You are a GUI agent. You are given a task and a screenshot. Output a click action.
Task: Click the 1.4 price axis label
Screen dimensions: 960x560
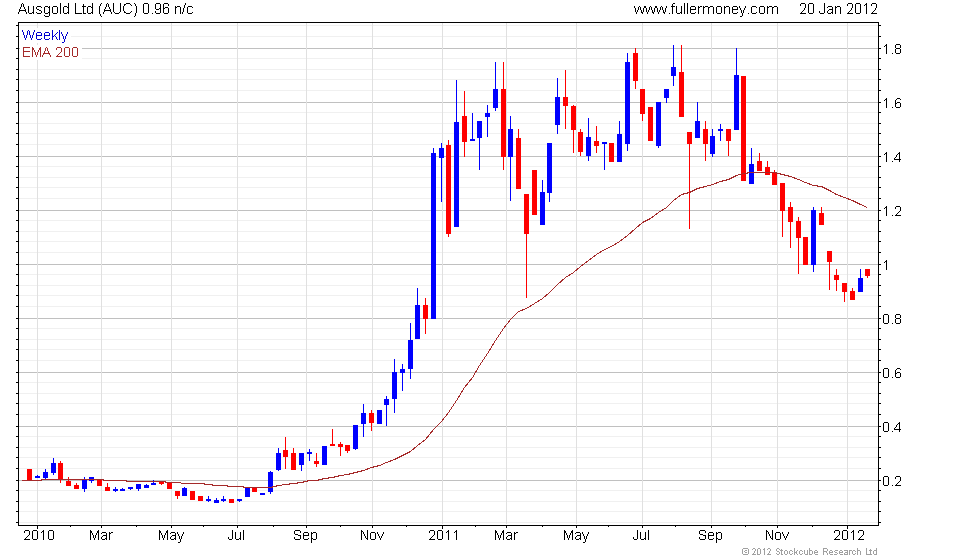[x=892, y=157]
